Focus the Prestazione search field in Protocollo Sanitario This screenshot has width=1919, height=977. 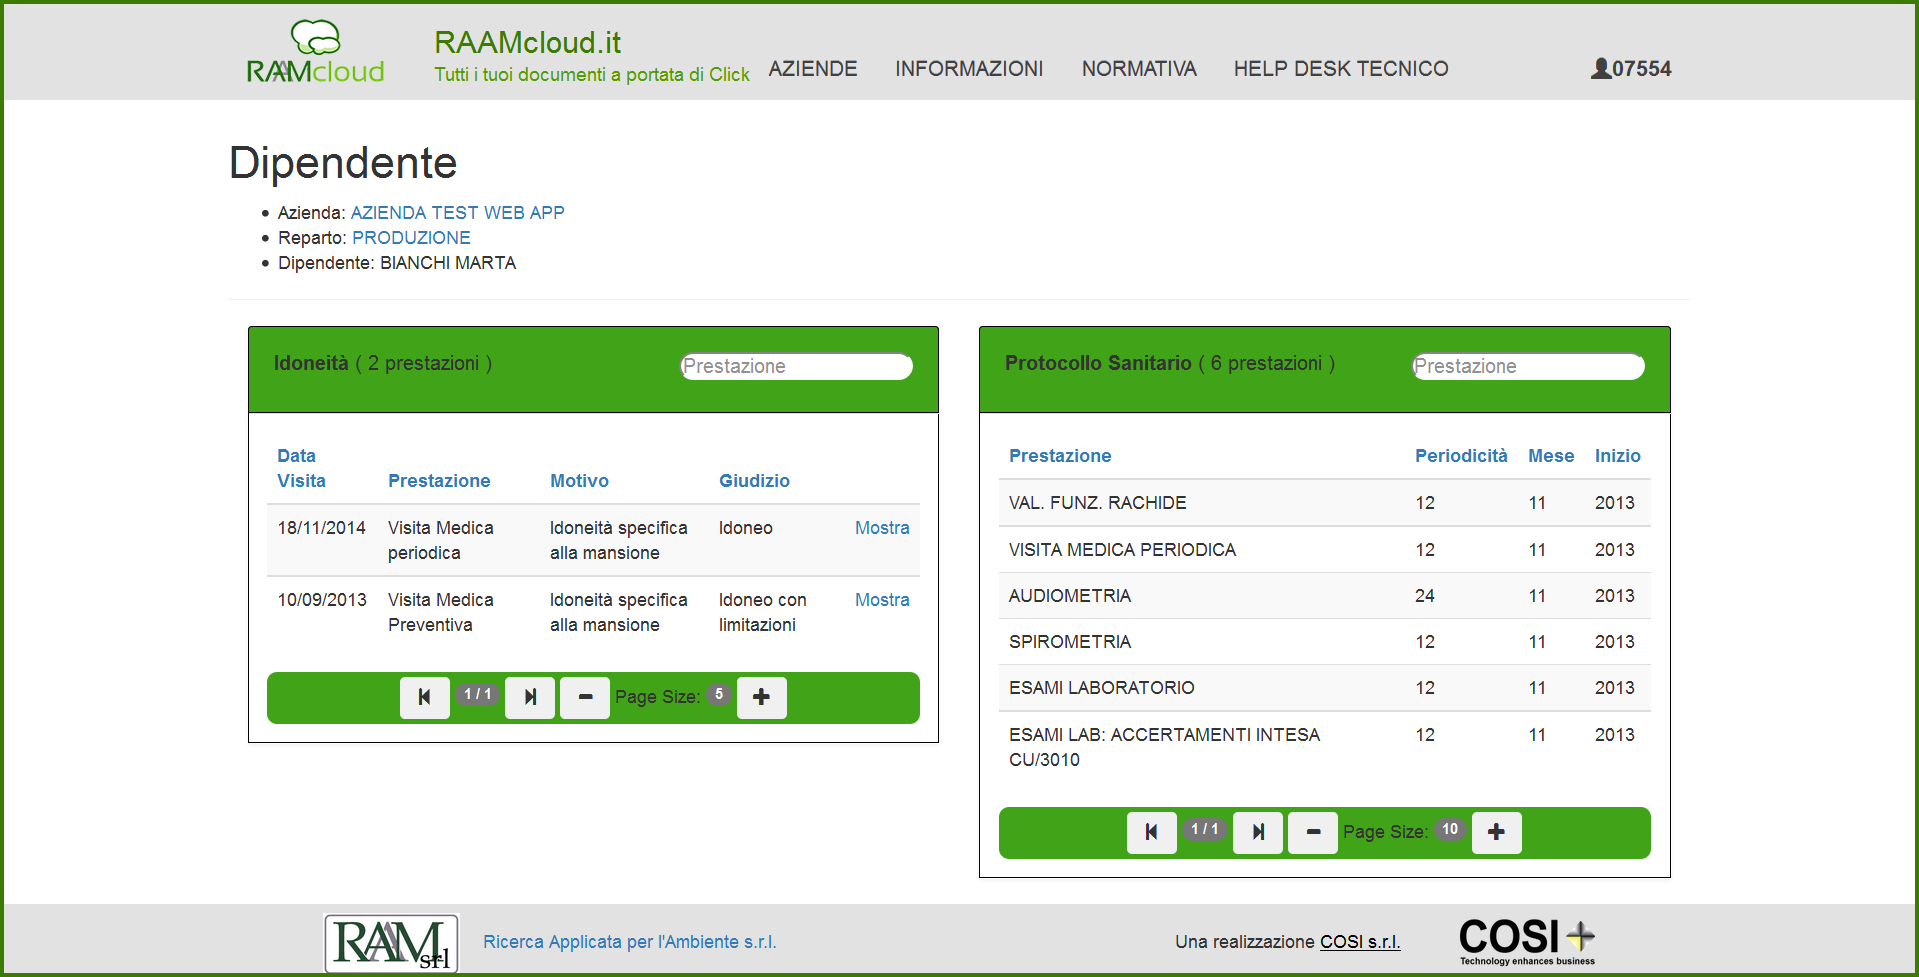(x=1528, y=366)
